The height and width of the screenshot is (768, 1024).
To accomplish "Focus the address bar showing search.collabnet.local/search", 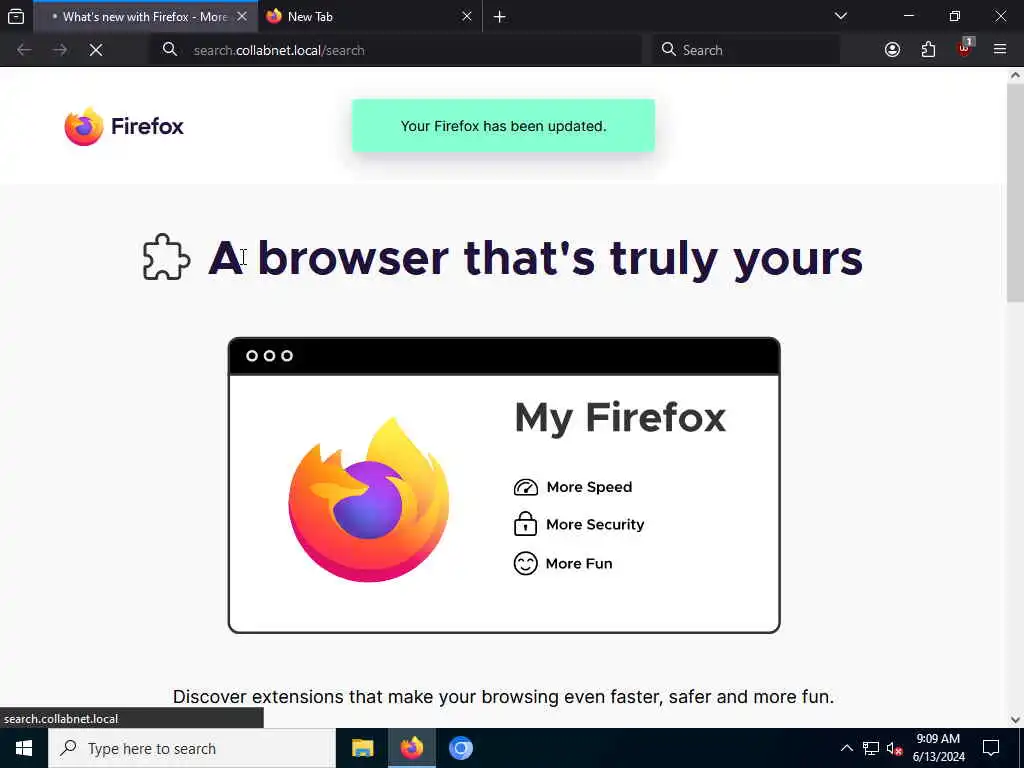I will coord(396,50).
